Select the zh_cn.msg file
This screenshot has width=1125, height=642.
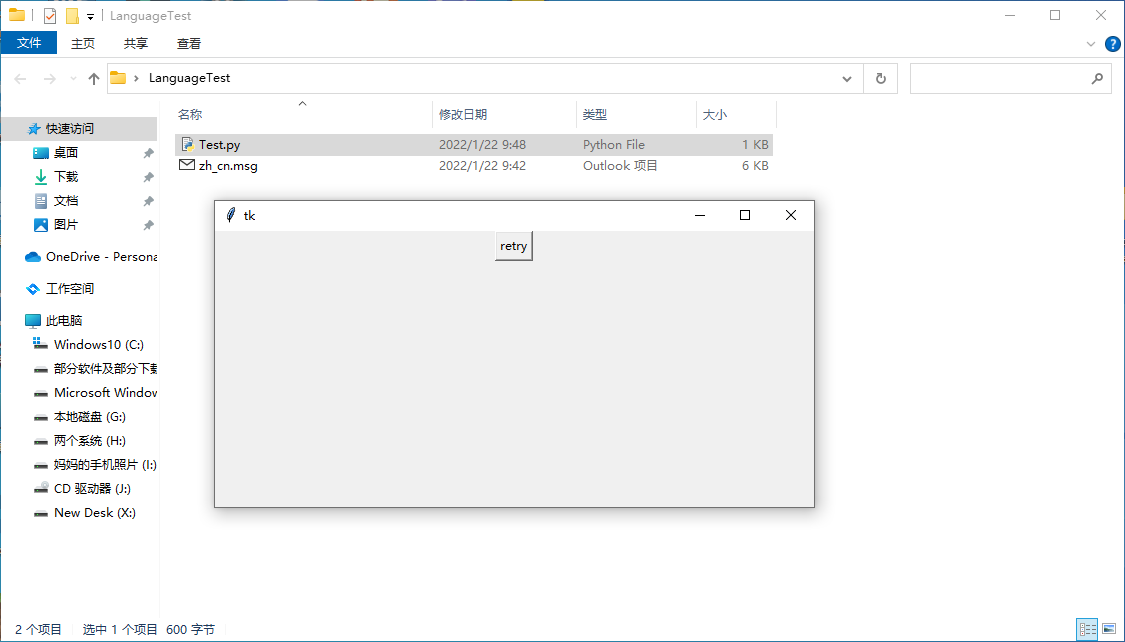tap(474, 166)
